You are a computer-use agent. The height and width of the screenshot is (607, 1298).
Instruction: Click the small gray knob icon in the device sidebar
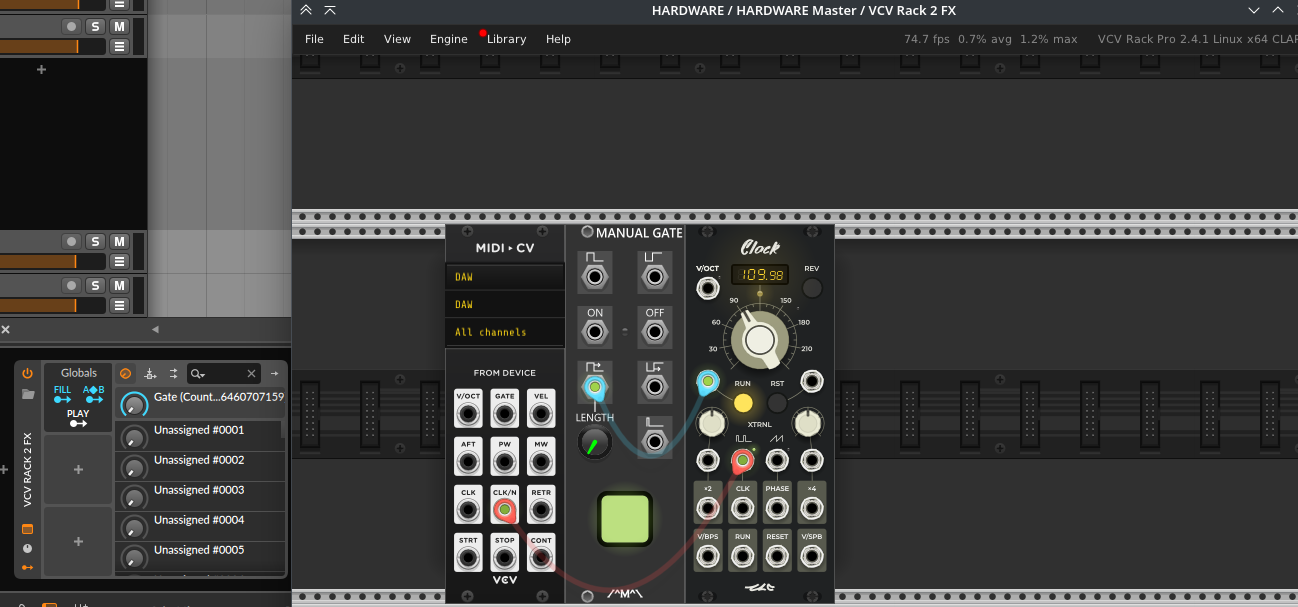[27, 548]
